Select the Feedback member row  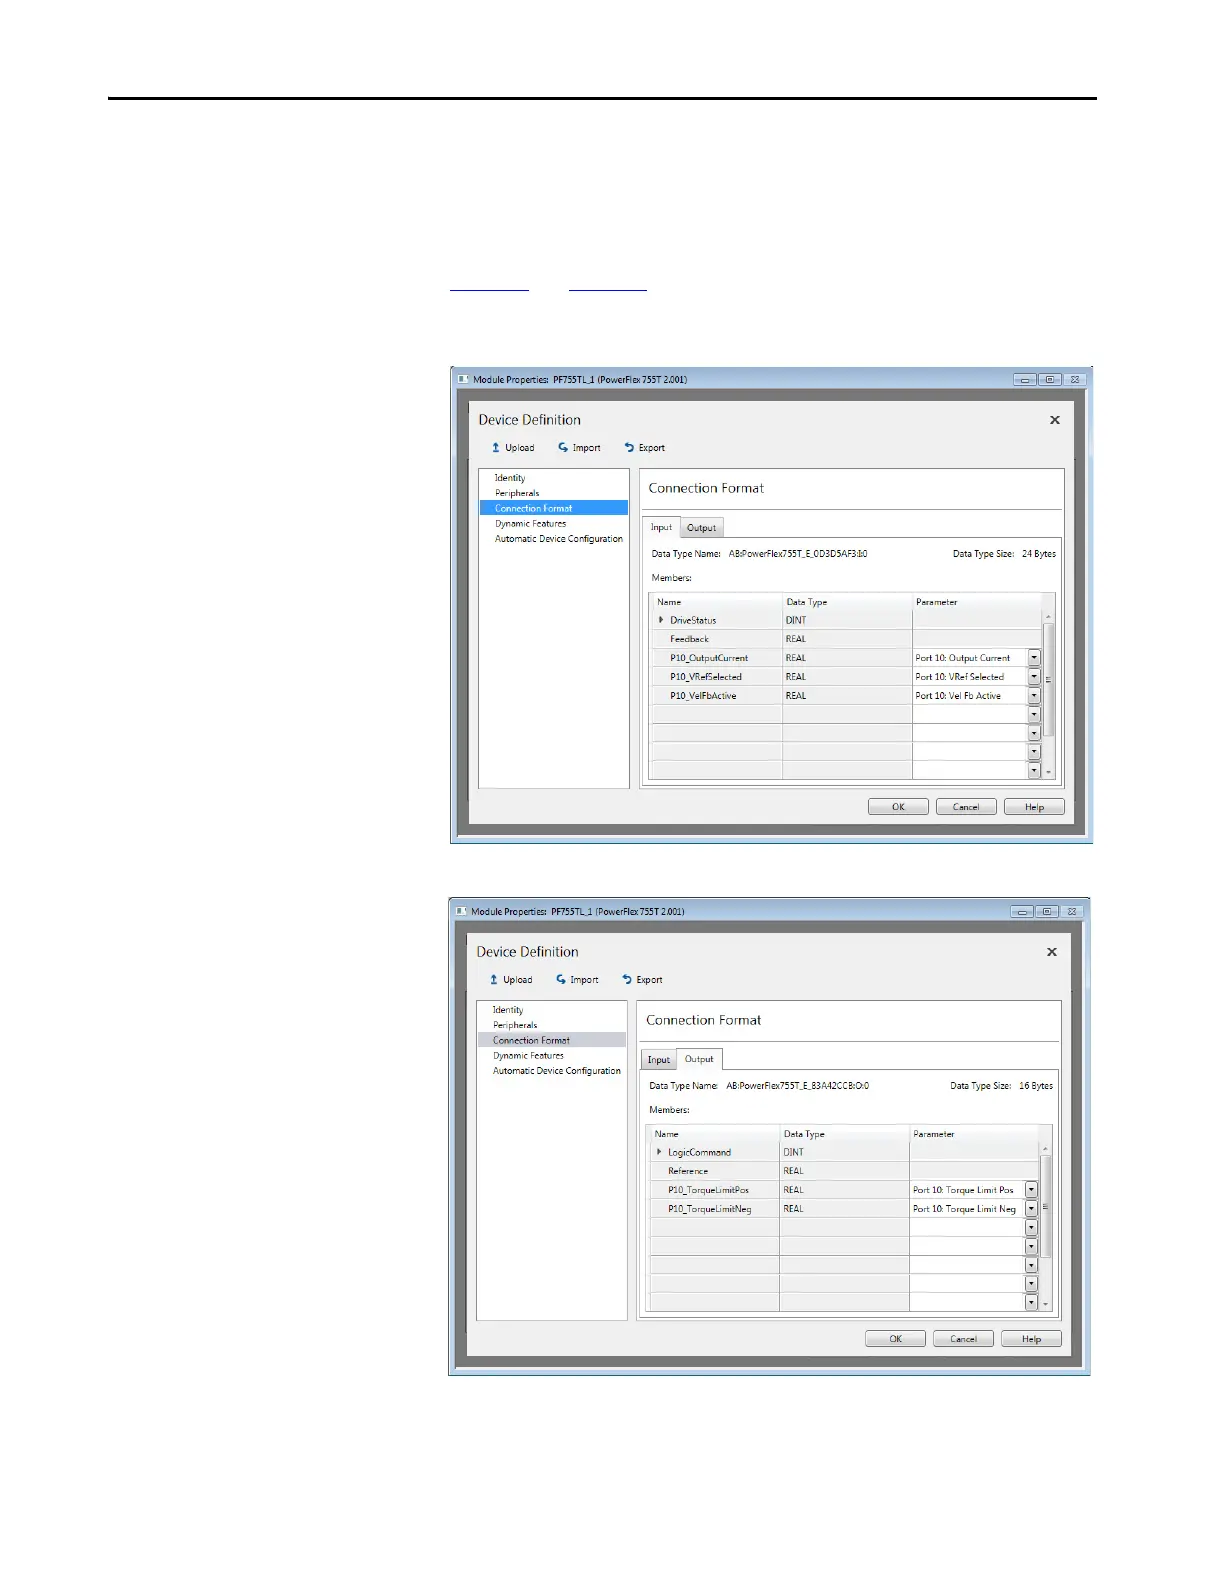846,639
